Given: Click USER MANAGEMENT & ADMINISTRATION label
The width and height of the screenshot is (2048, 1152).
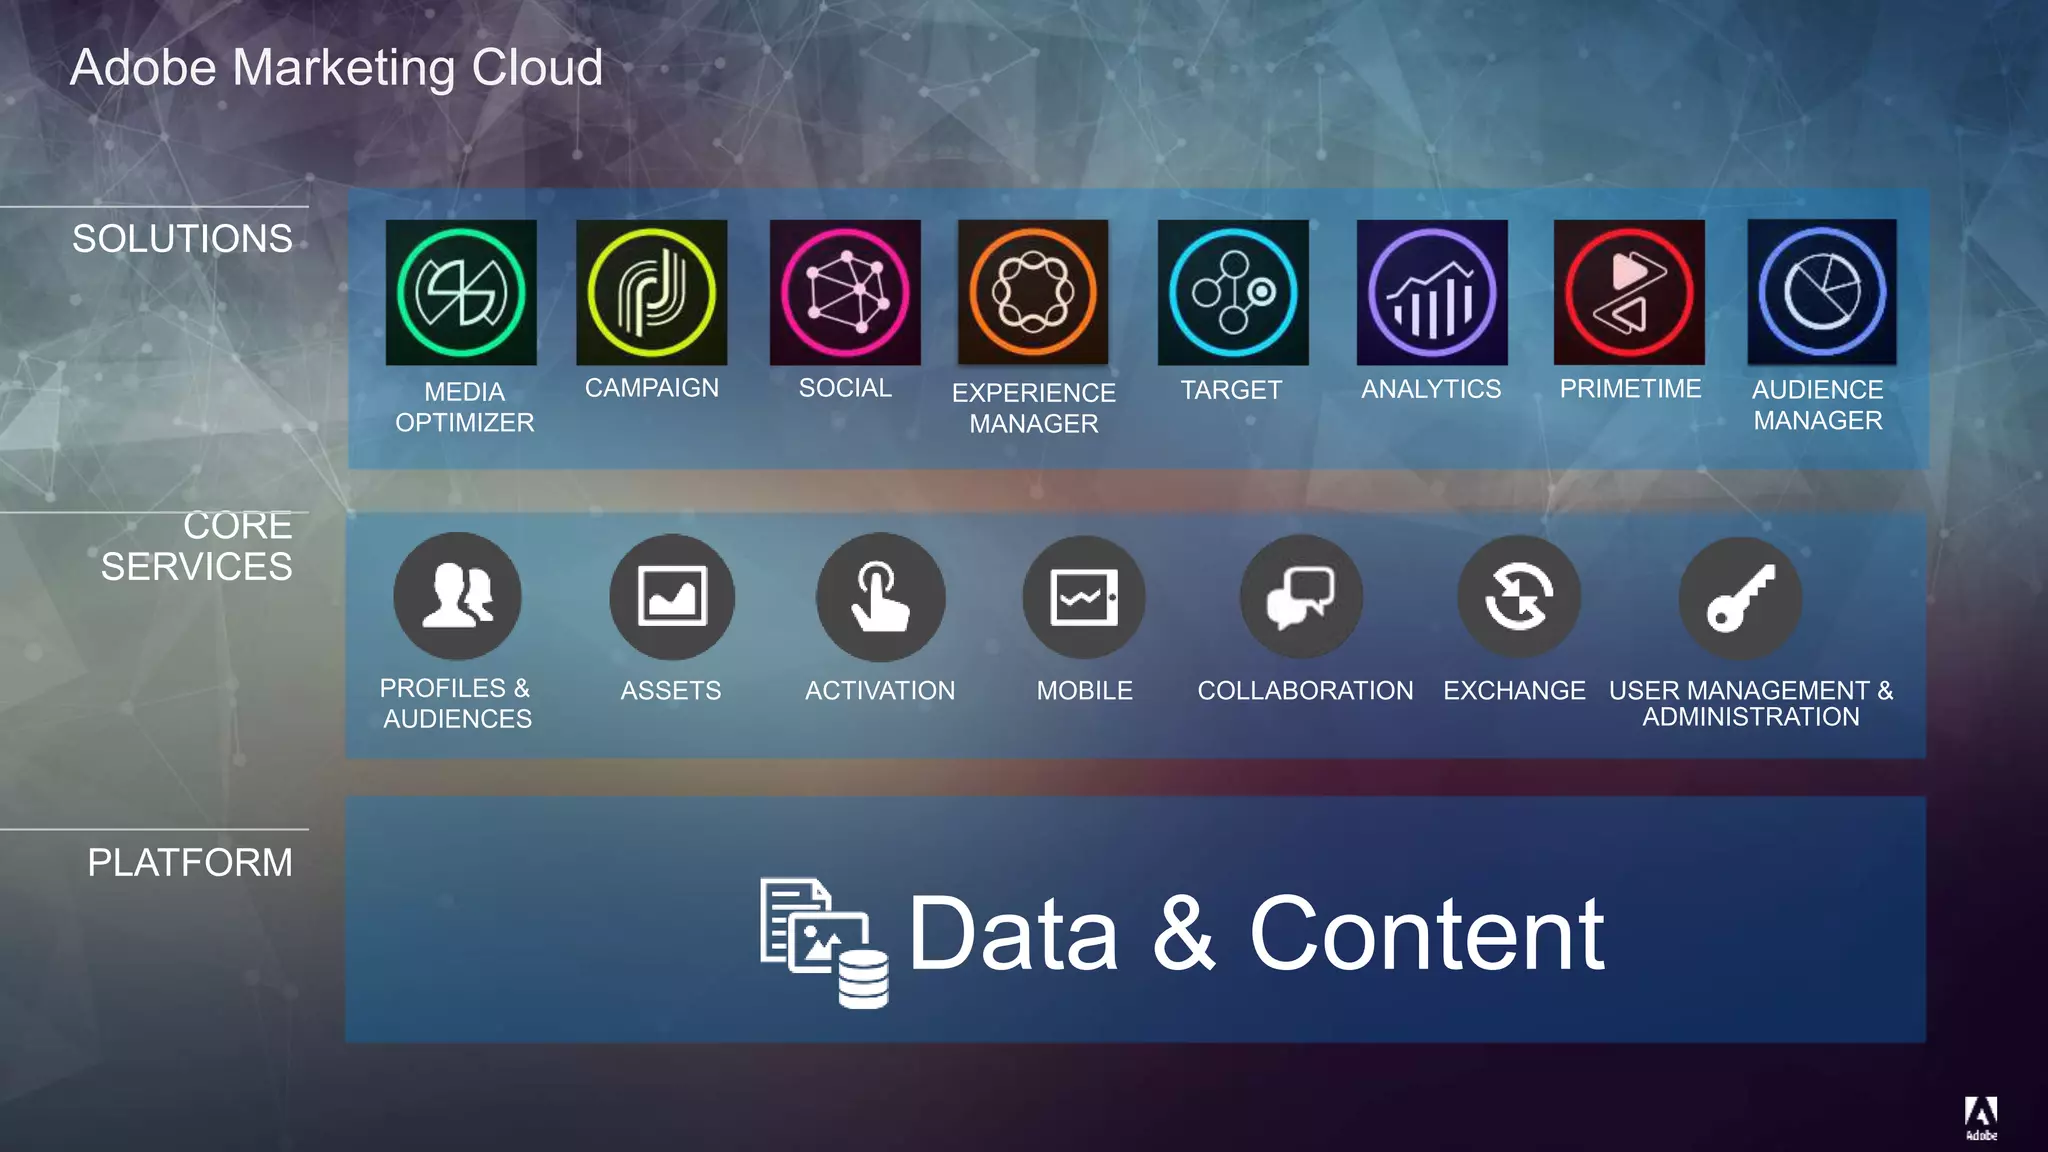Looking at the screenshot, I should click(x=1751, y=703).
